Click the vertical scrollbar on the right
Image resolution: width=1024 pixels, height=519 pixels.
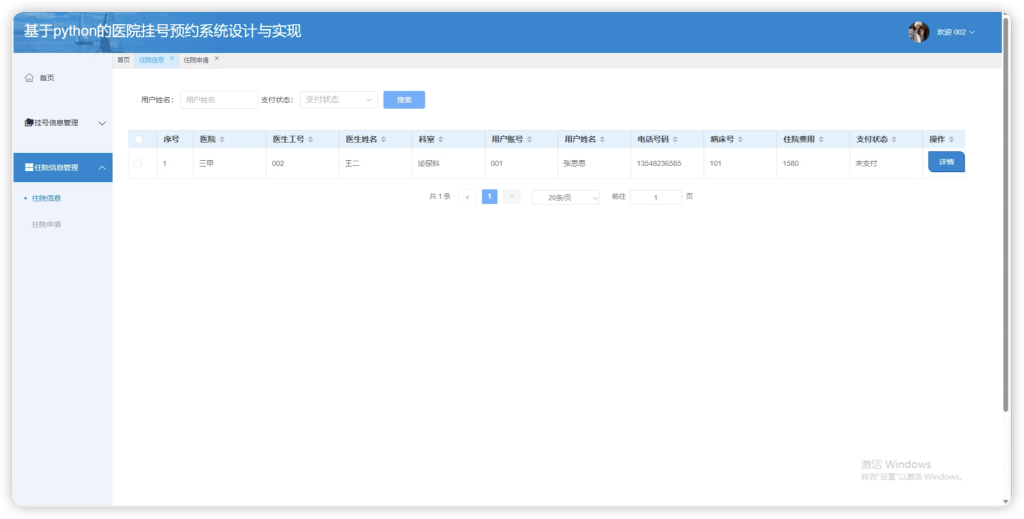[1006, 215]
